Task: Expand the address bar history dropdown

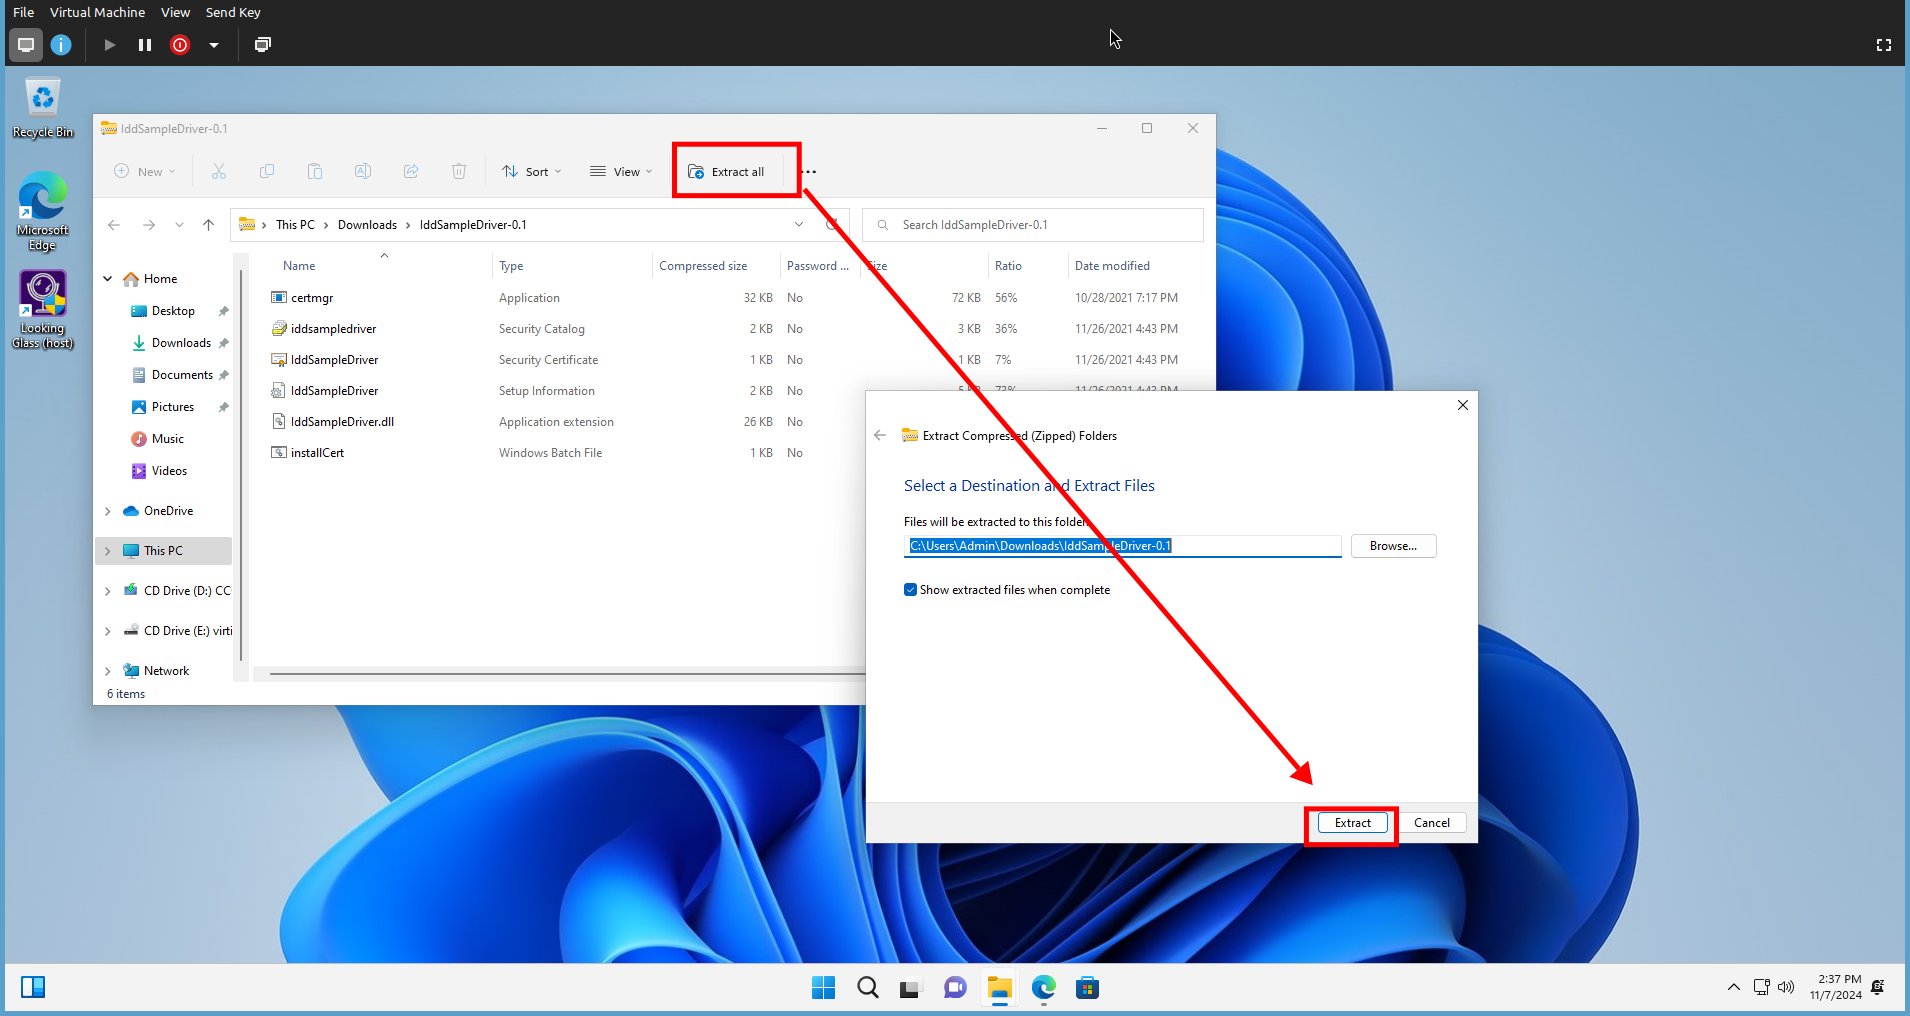Action: tap(799, 225)
